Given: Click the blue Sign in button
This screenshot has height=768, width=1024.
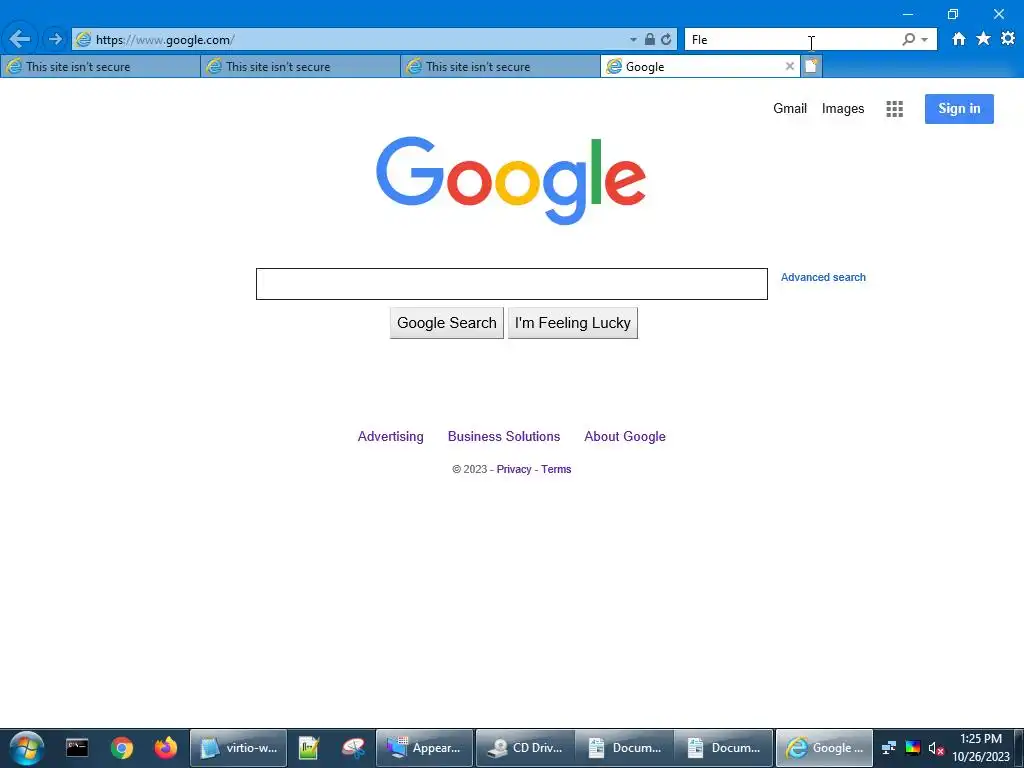Looking at the screenshot, I should [x=959, y=108].
